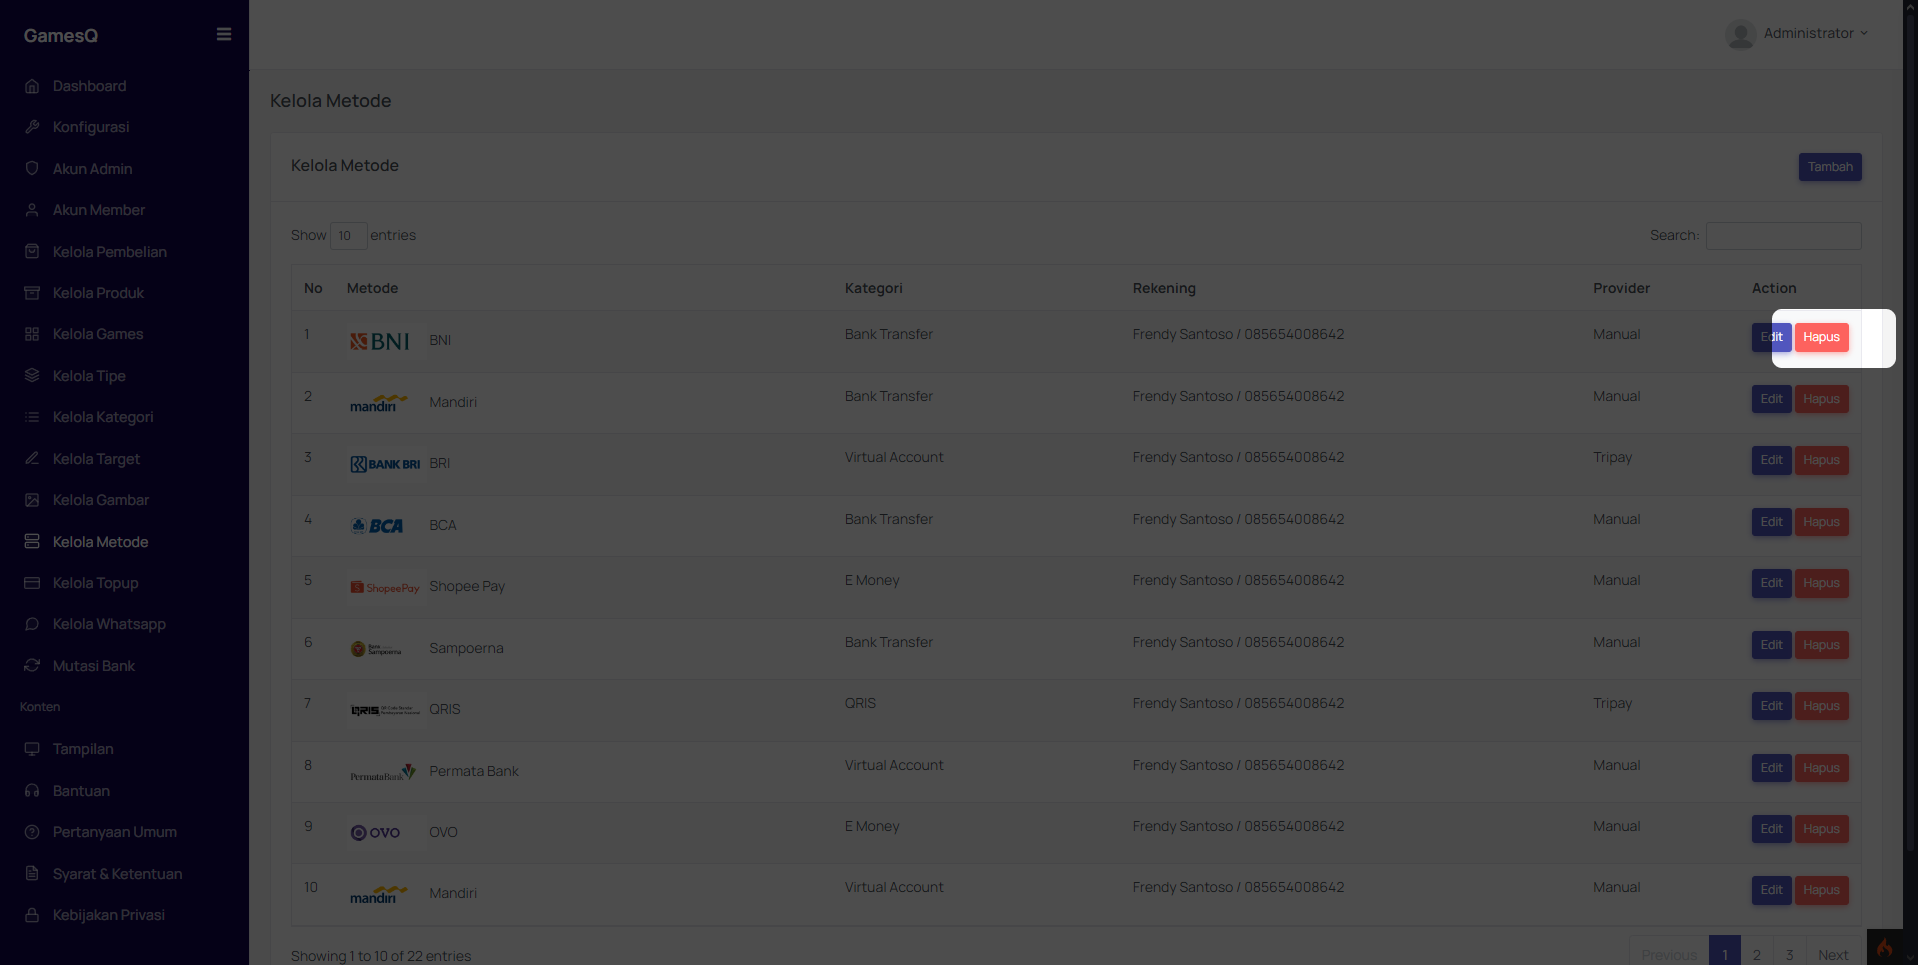Open Kelola Produk menu item
Screen dimensions: 1918x965
pos(98,293)
